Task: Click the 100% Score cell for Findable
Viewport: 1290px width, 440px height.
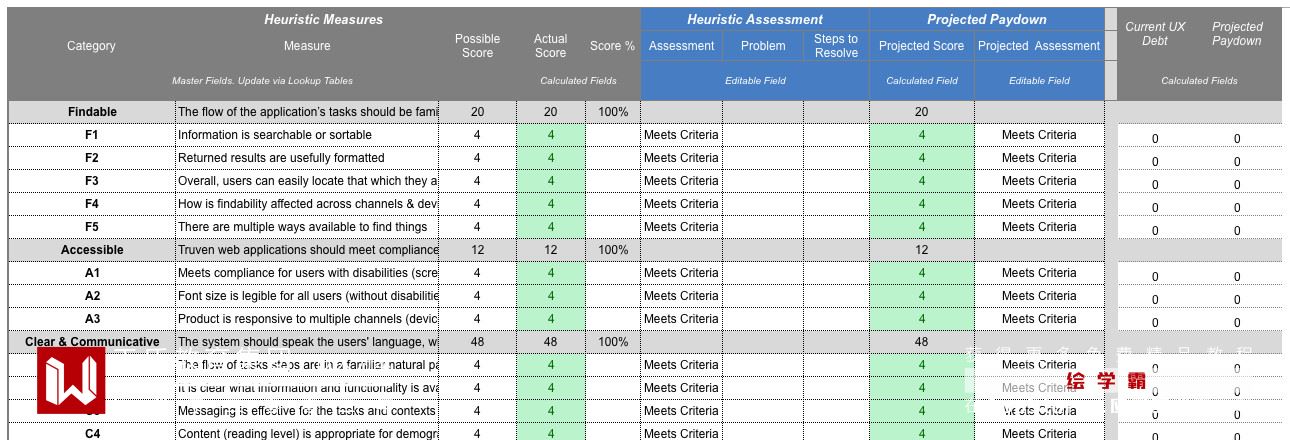Action: tap(613, 112)
